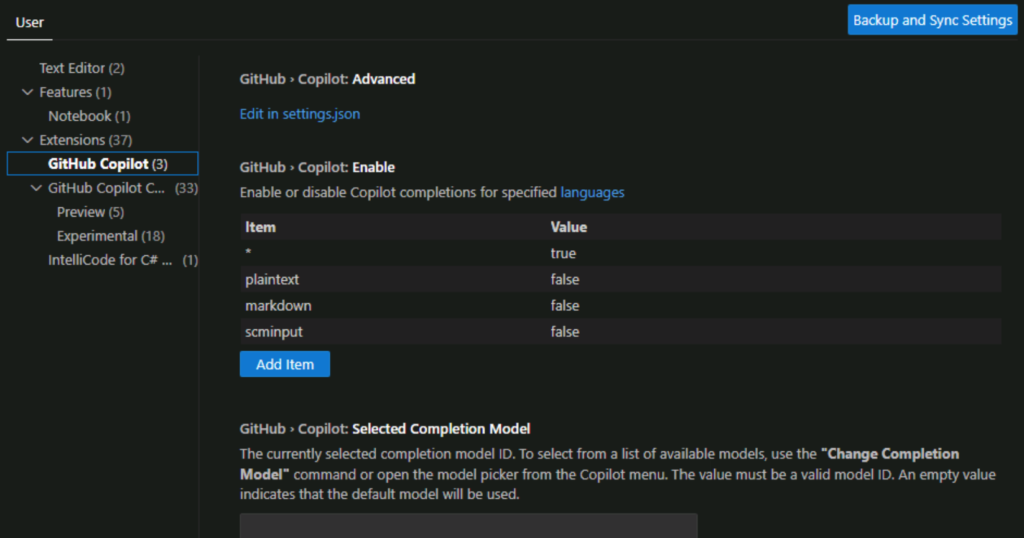This screenshot has height=538, width=1024.
Task: Switch to the User settings tab
Action: pyautogui.click(x=29, y=21)
